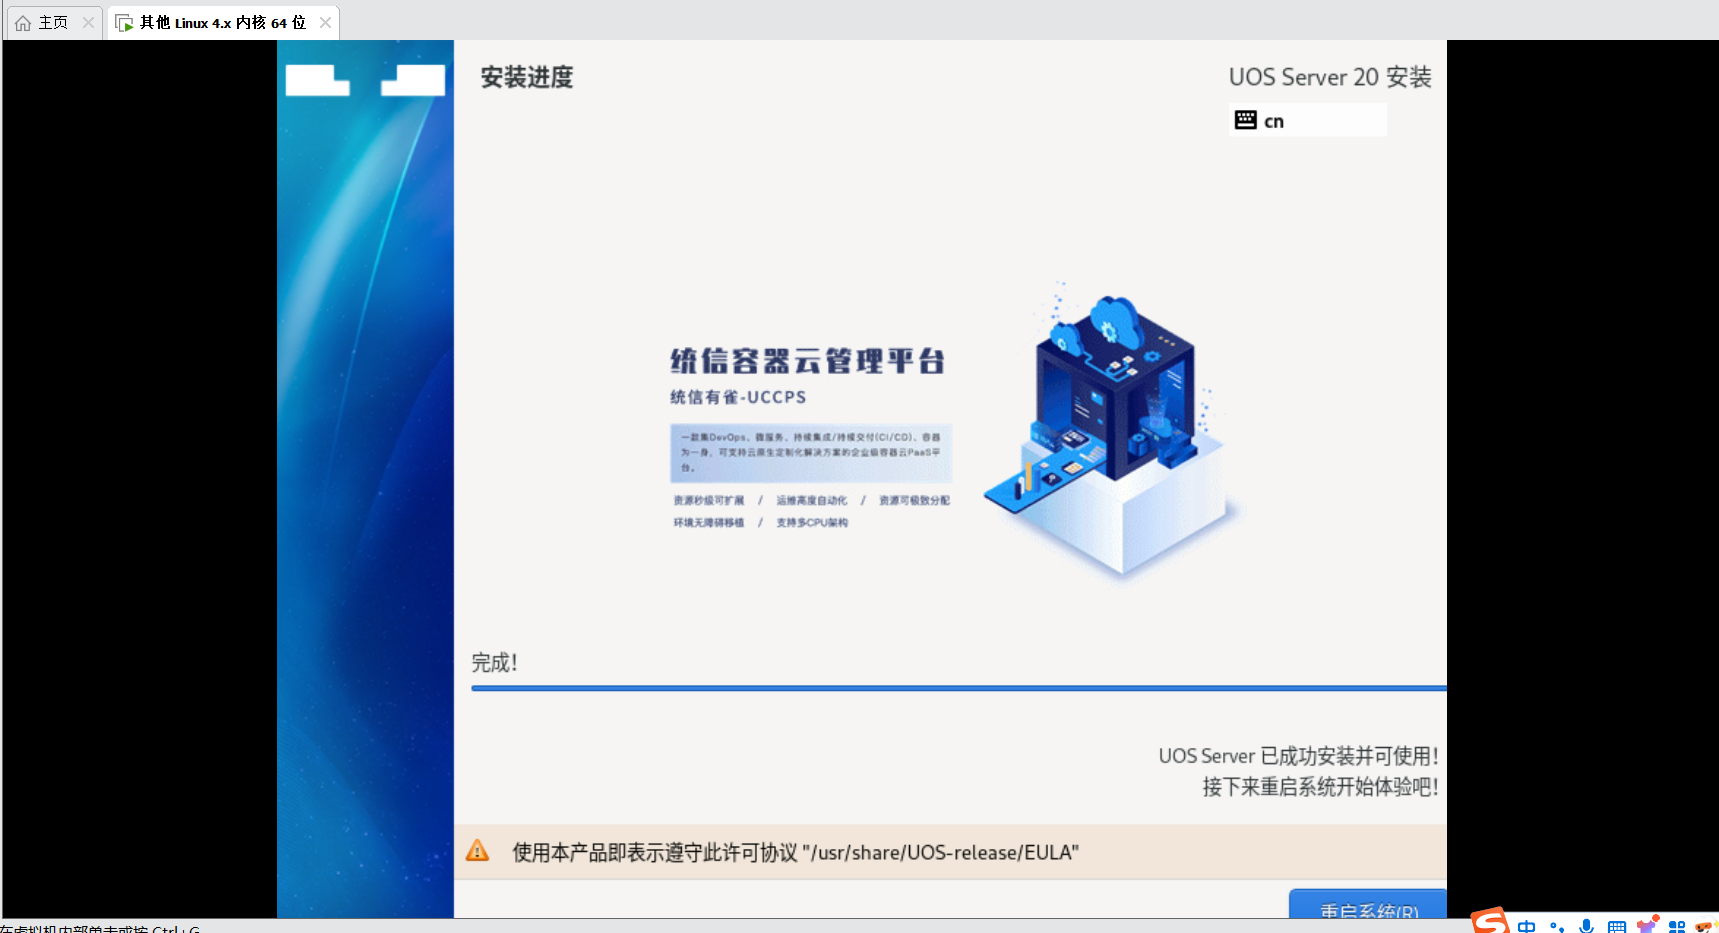Open the Sogou soft keyboard icon
The height and width of the screenshot is (933, 1719).
pyautogui.click(x=1616, y=926)
